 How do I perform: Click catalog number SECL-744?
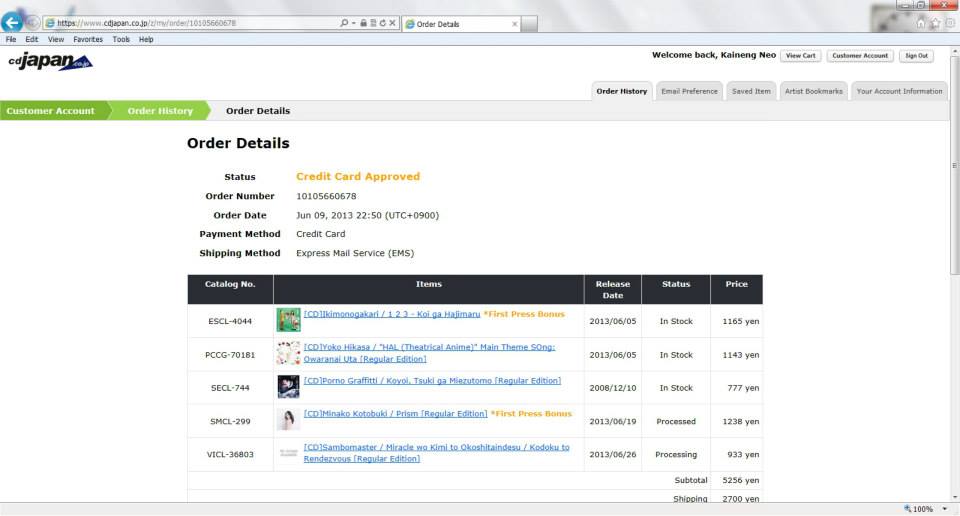tap(230, 388)
